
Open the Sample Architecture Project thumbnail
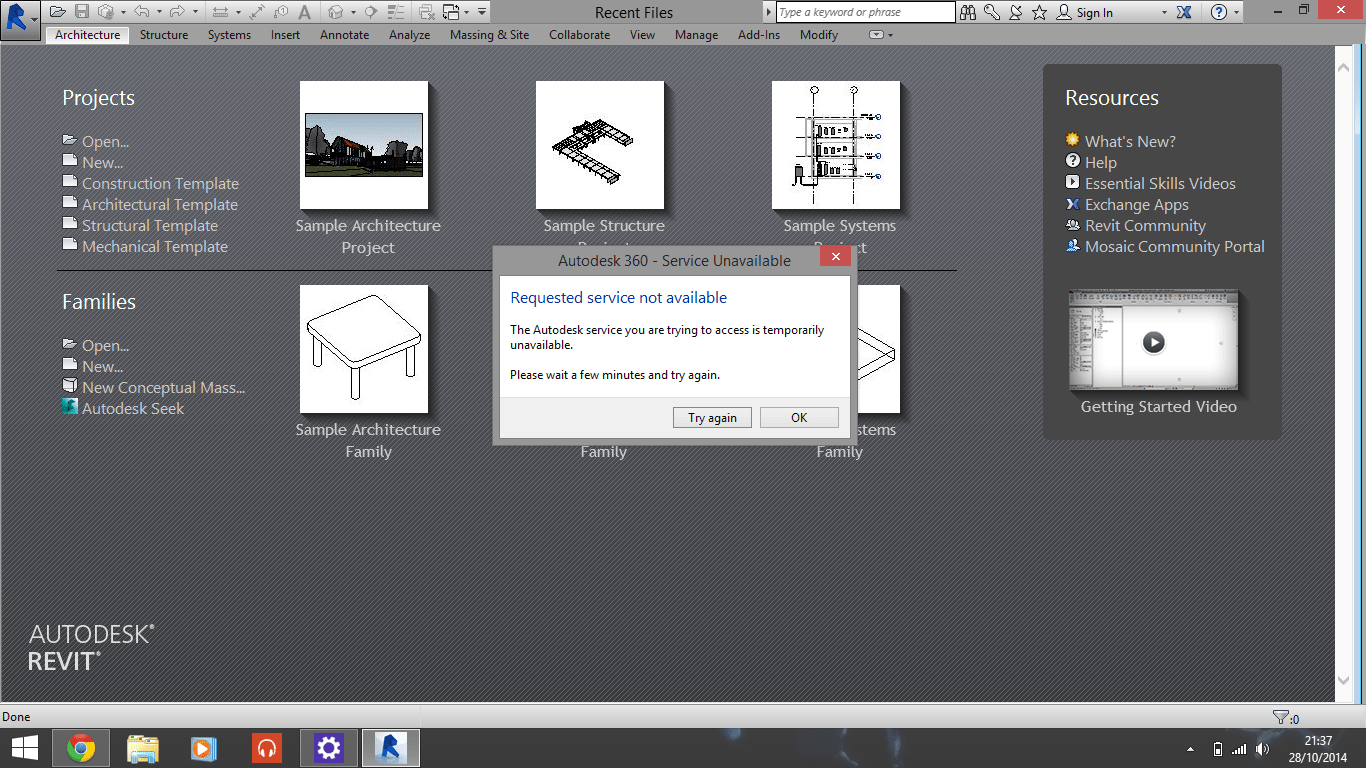pos(364,145)
